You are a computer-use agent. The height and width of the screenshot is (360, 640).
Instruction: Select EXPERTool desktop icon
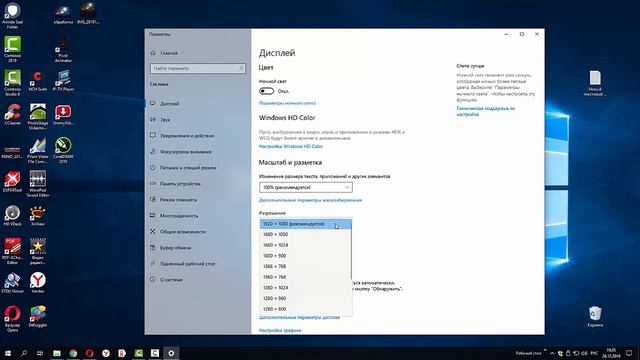tap(12, 182)
